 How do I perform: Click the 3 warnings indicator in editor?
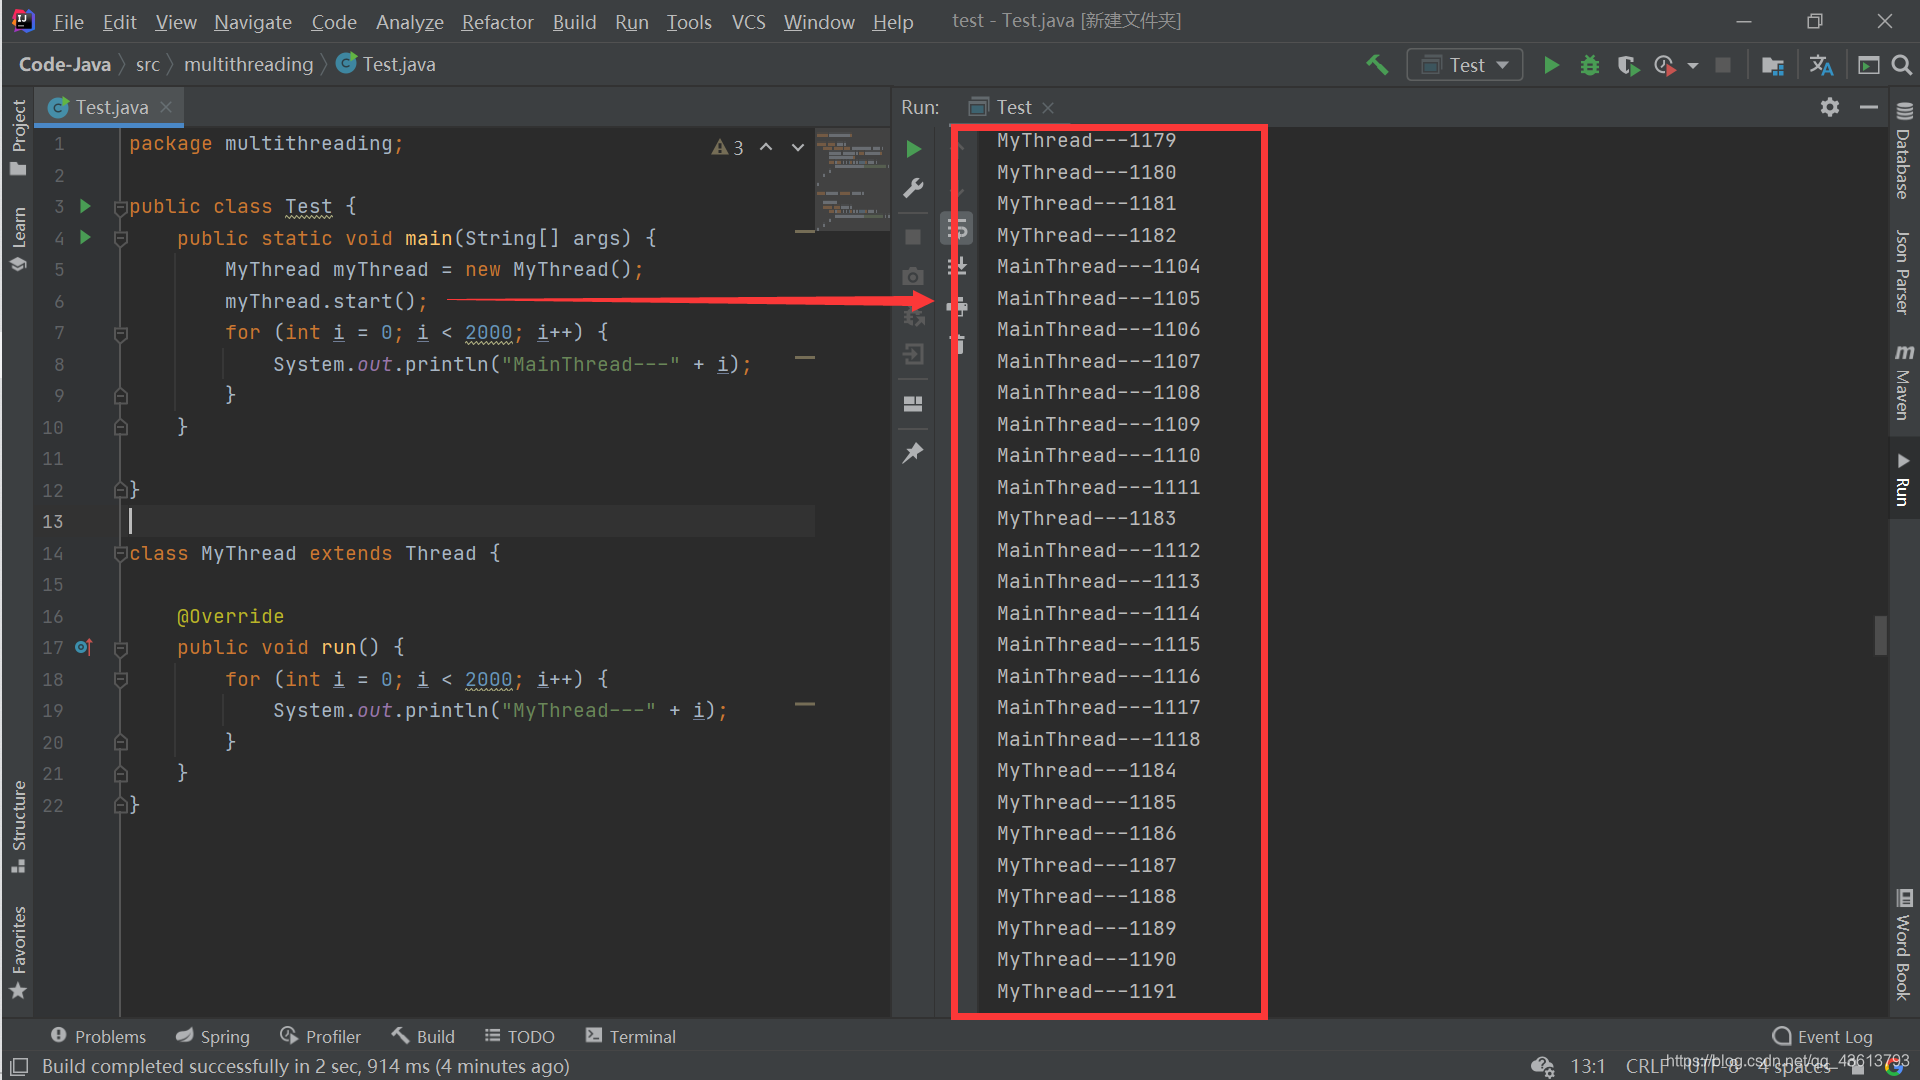(727, 147)
